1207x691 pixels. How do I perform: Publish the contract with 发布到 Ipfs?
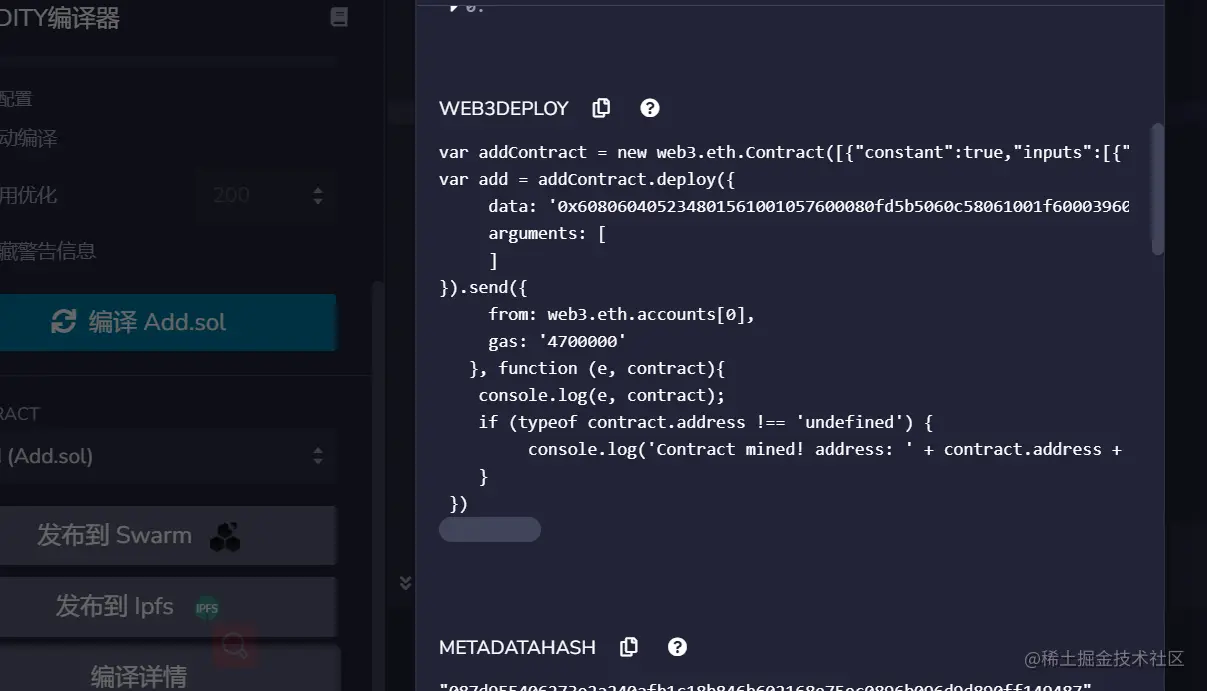click(167, 606)
